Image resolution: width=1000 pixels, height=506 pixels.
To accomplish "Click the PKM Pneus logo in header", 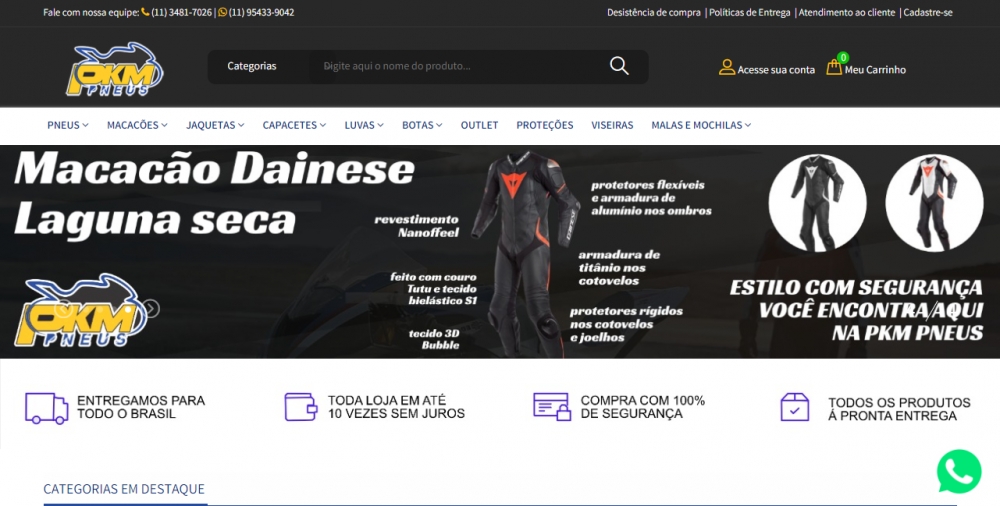I will (115, 69).
